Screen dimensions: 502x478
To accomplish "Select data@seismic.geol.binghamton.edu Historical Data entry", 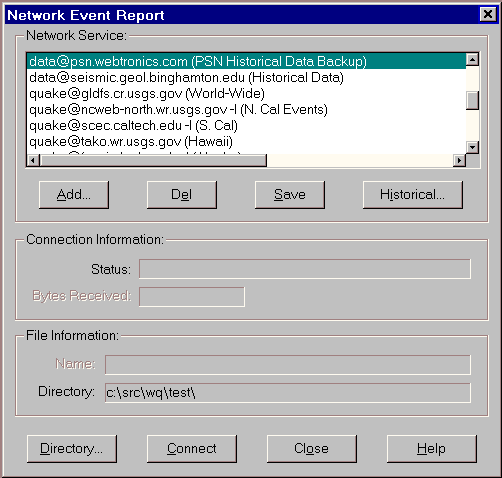I will (246, 77).
